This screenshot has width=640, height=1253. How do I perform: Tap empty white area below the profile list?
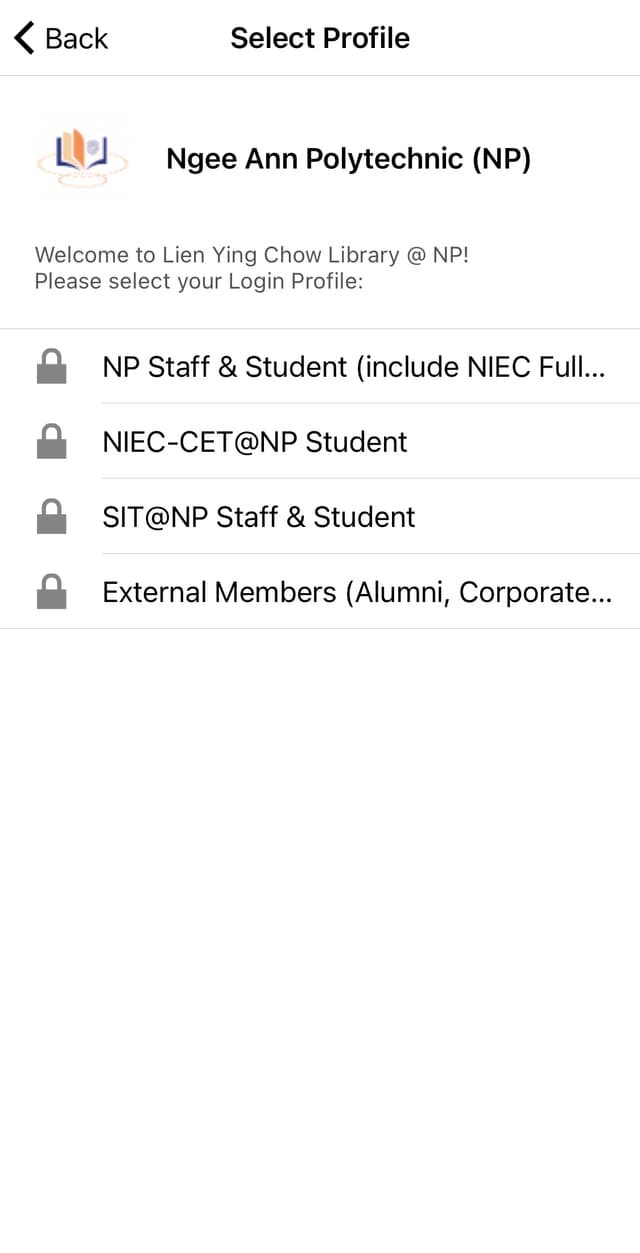click(320, 900)
